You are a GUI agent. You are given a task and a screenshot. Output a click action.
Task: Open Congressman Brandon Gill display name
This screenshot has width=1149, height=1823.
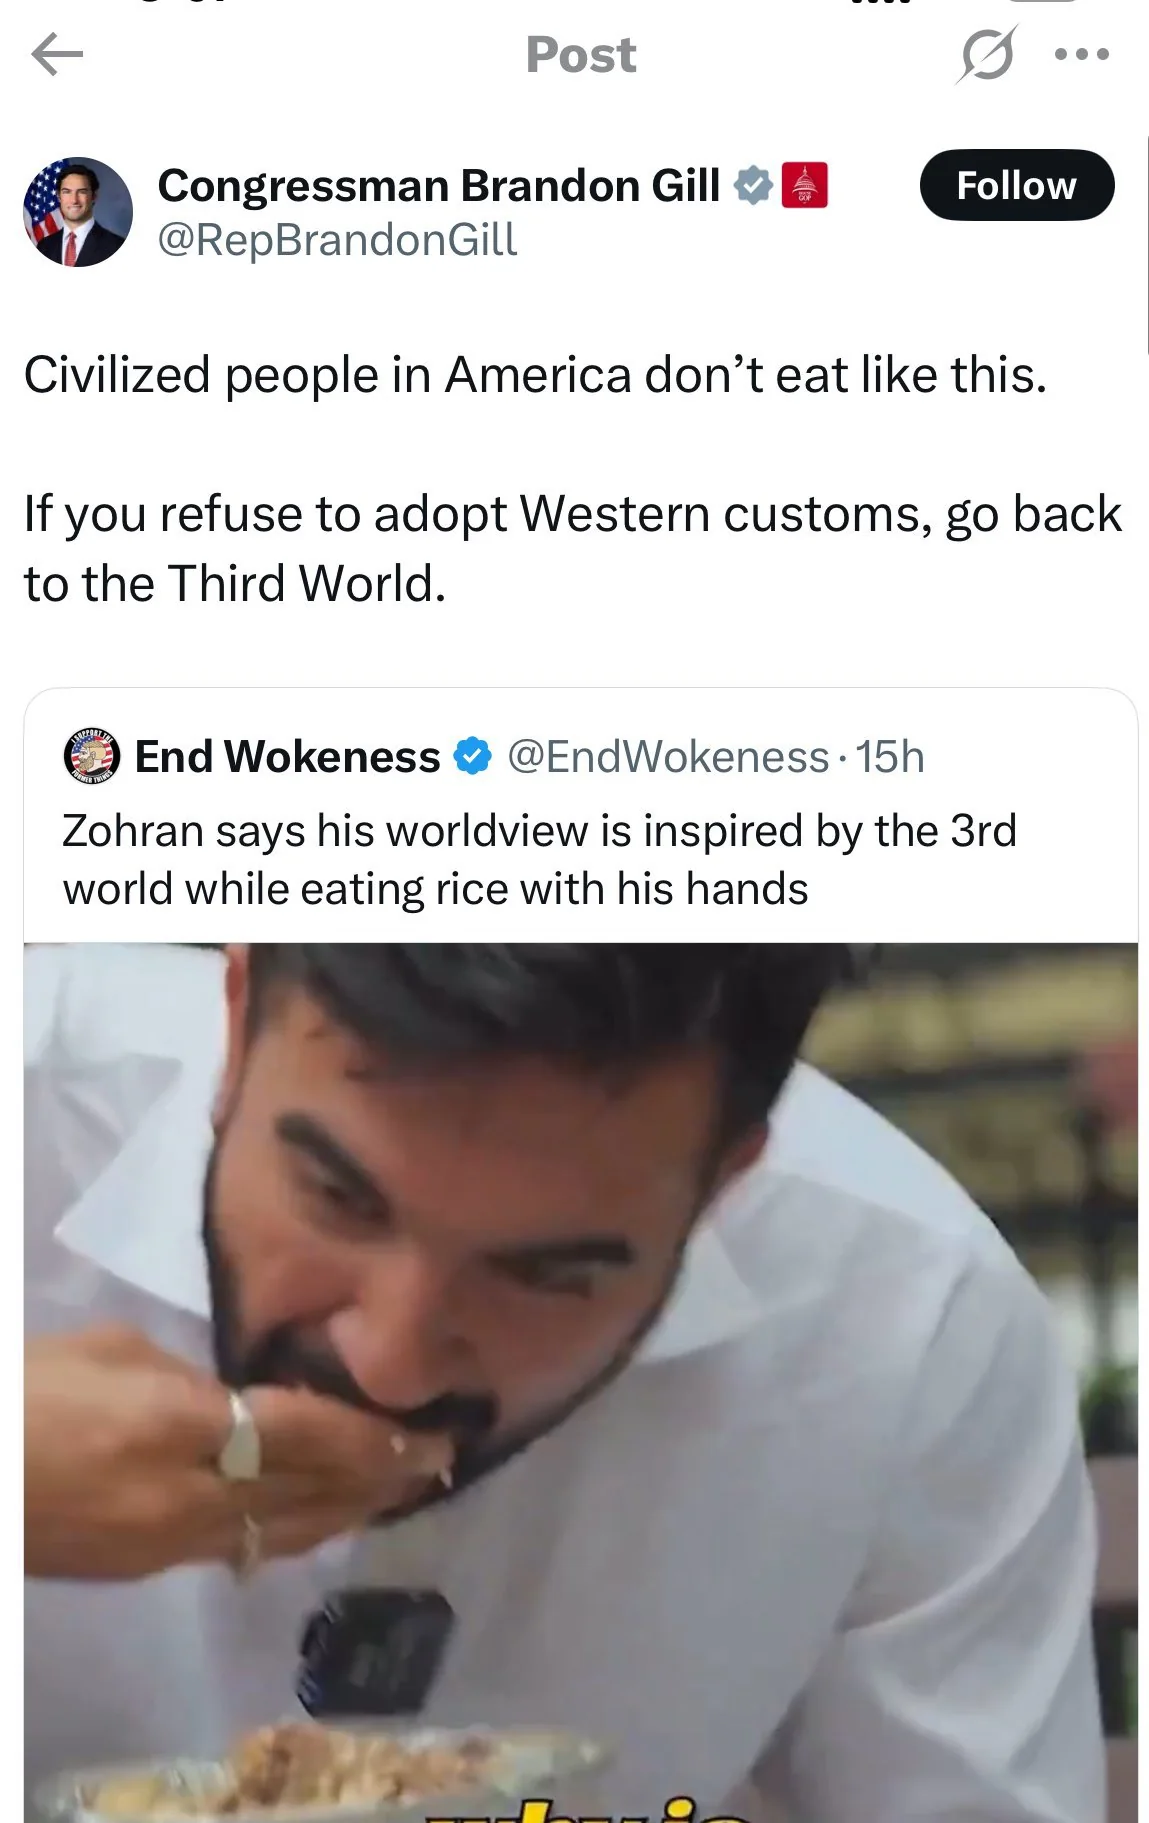click(x=438, y=186)
